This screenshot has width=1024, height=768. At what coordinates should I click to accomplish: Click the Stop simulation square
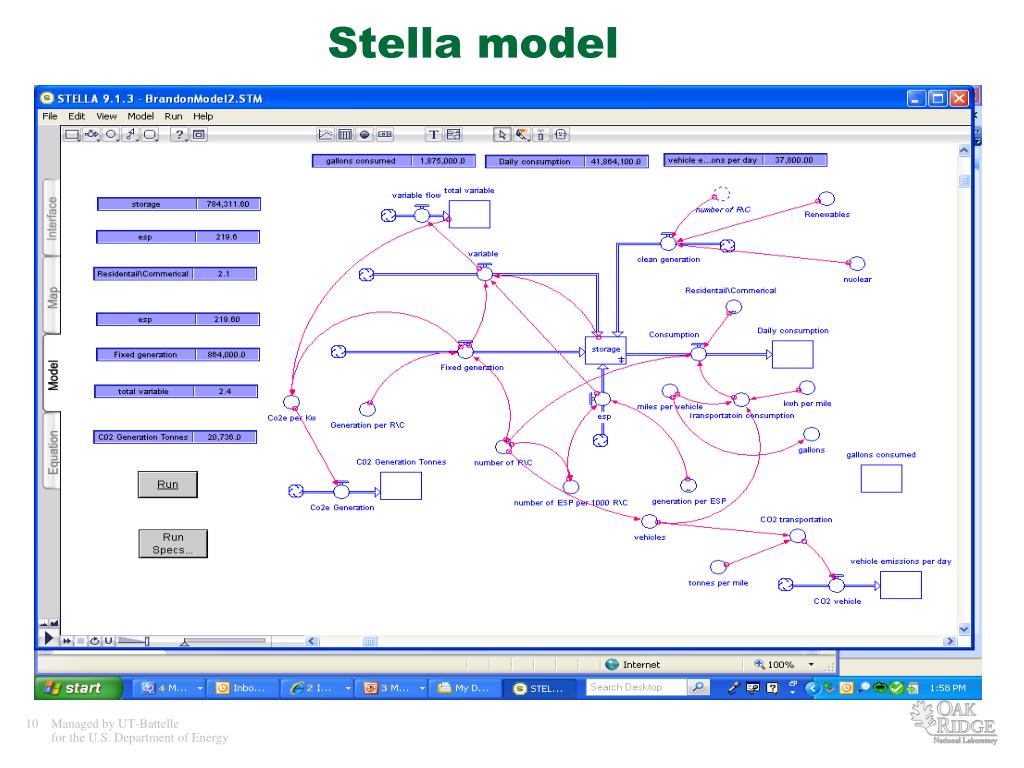(80, 641)
